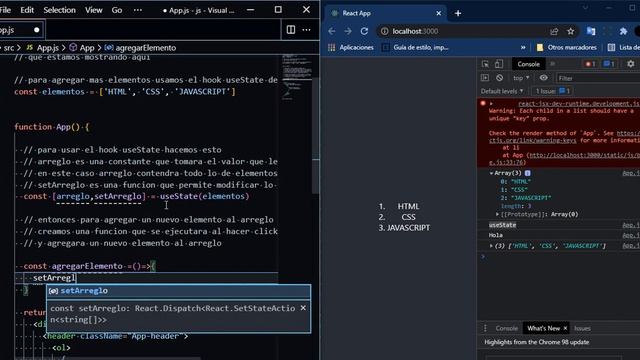This screenshot has height=360, width=640.
Task: Open the Lista de lectura panel
Action: pos(623,48)
